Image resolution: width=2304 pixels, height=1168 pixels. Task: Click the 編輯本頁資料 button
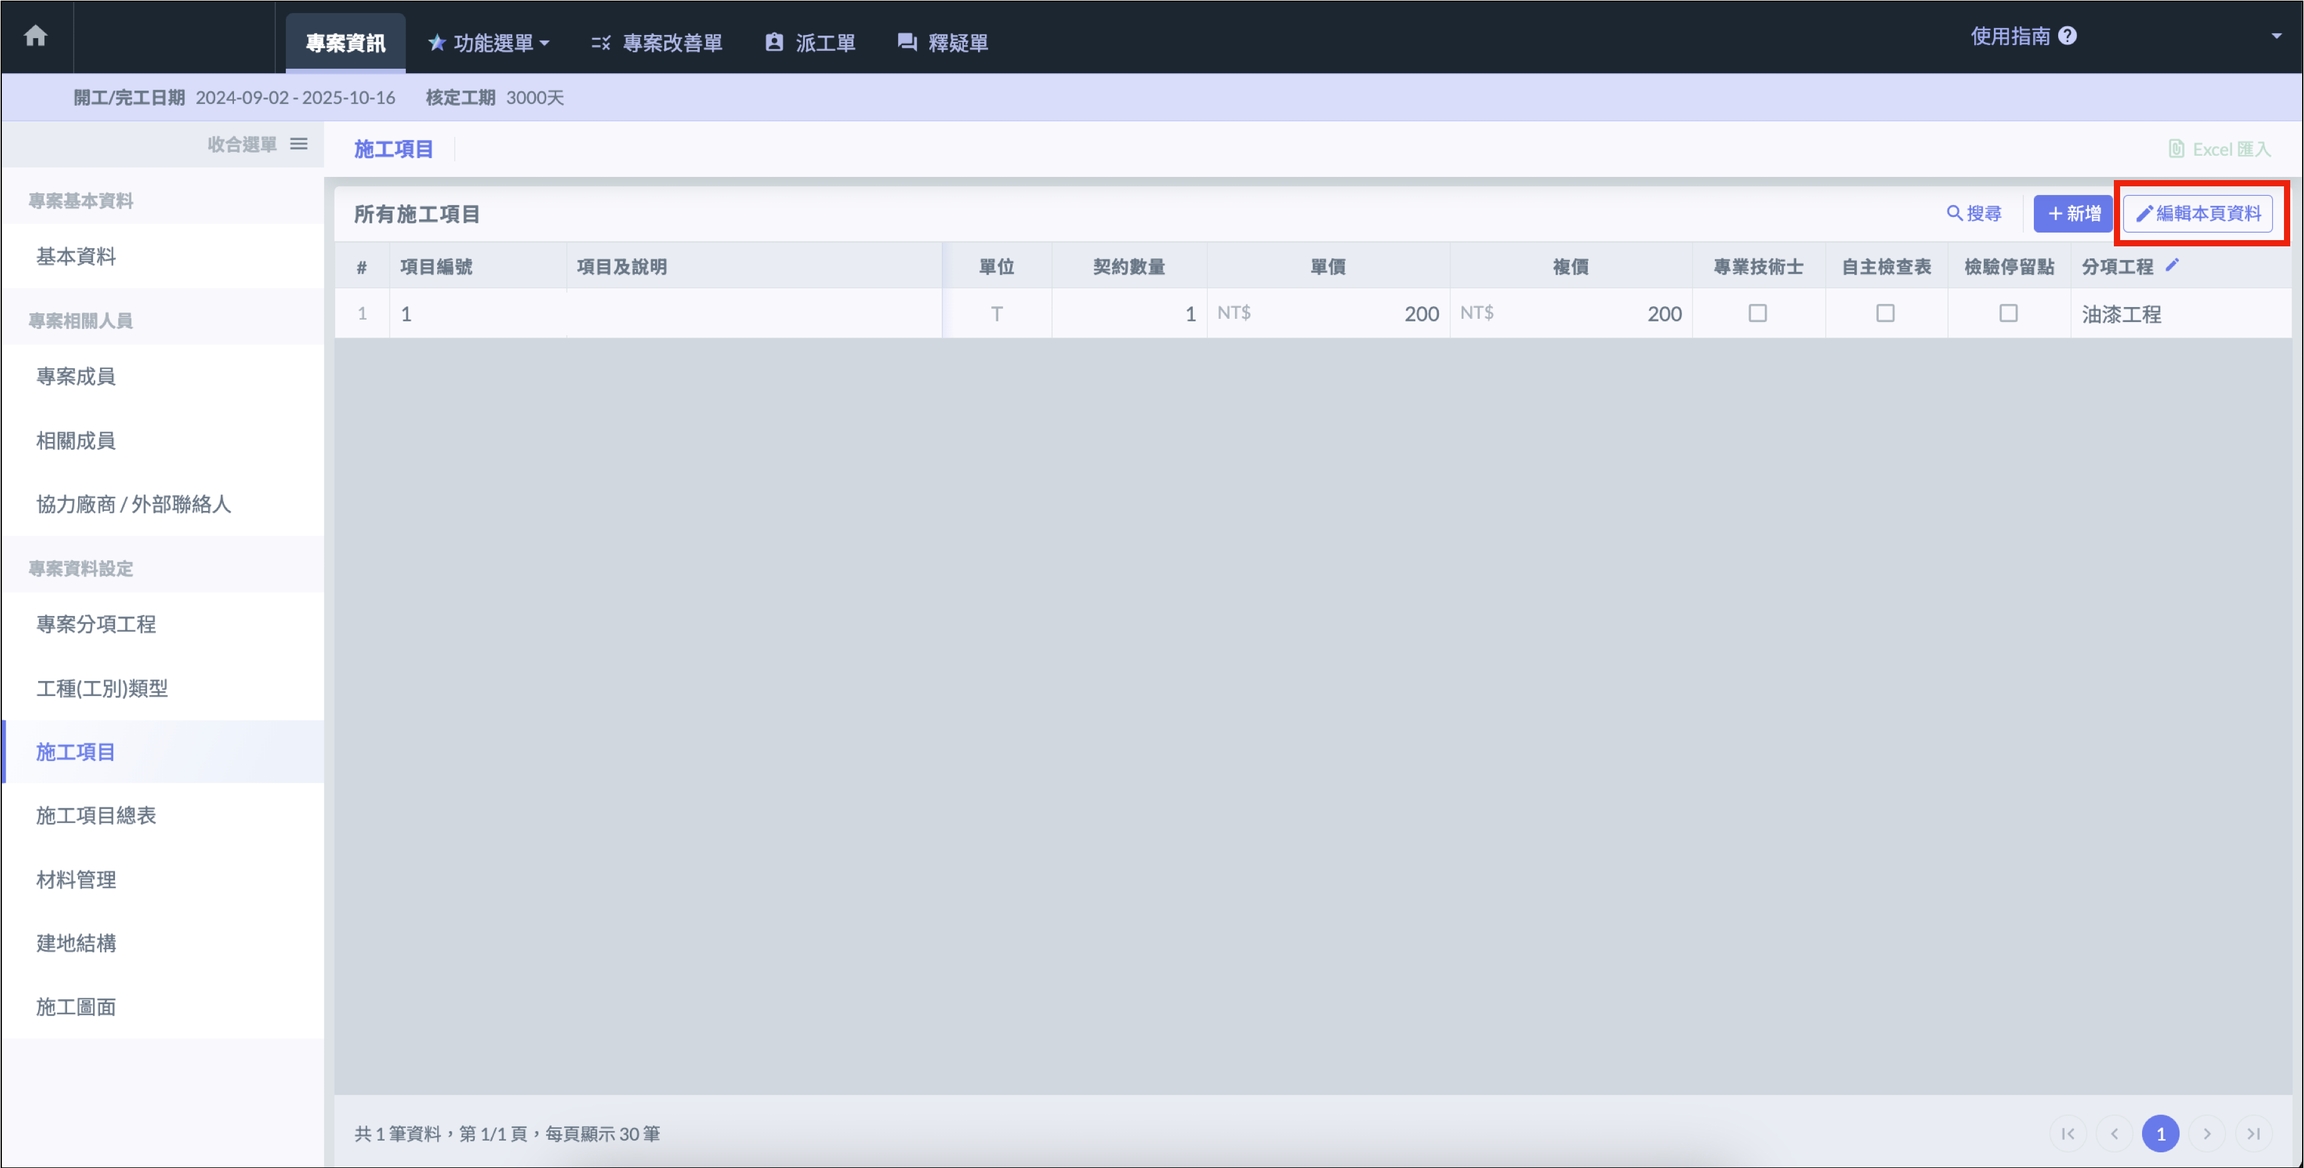tap(2198, 213)
